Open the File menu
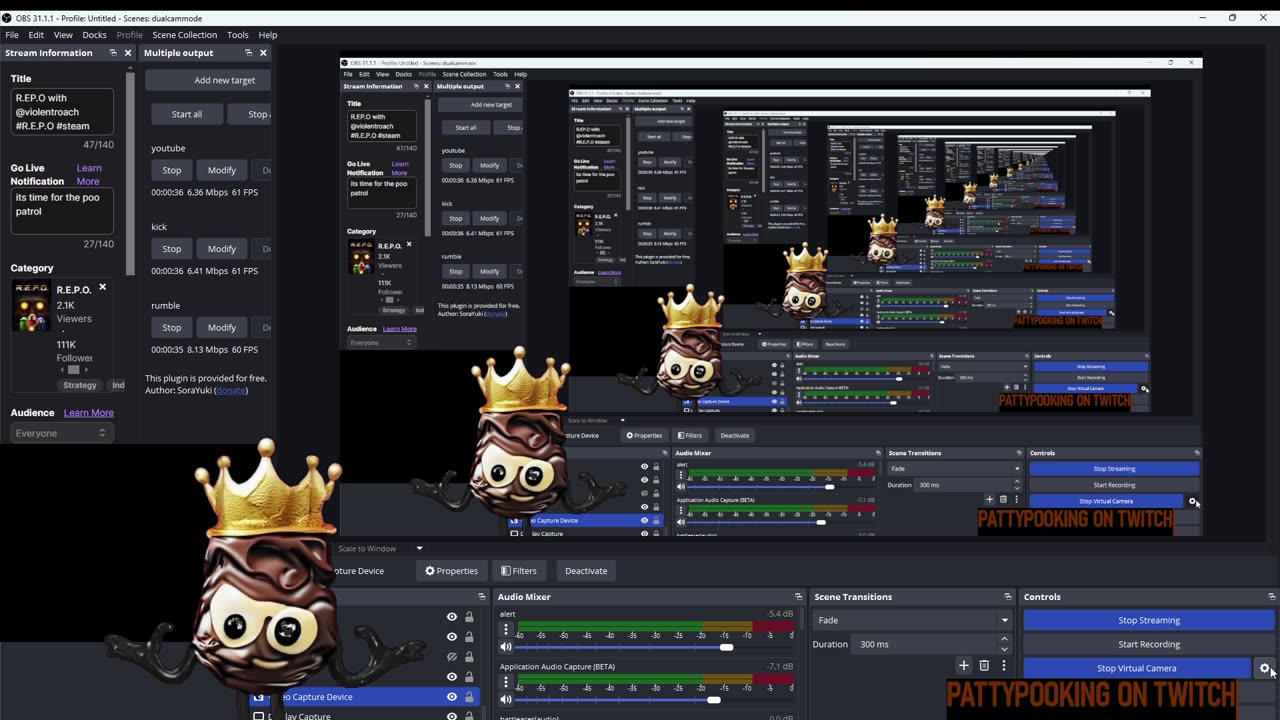Image resolution: width=1280 pixels, height=720 pixels. 12,35
